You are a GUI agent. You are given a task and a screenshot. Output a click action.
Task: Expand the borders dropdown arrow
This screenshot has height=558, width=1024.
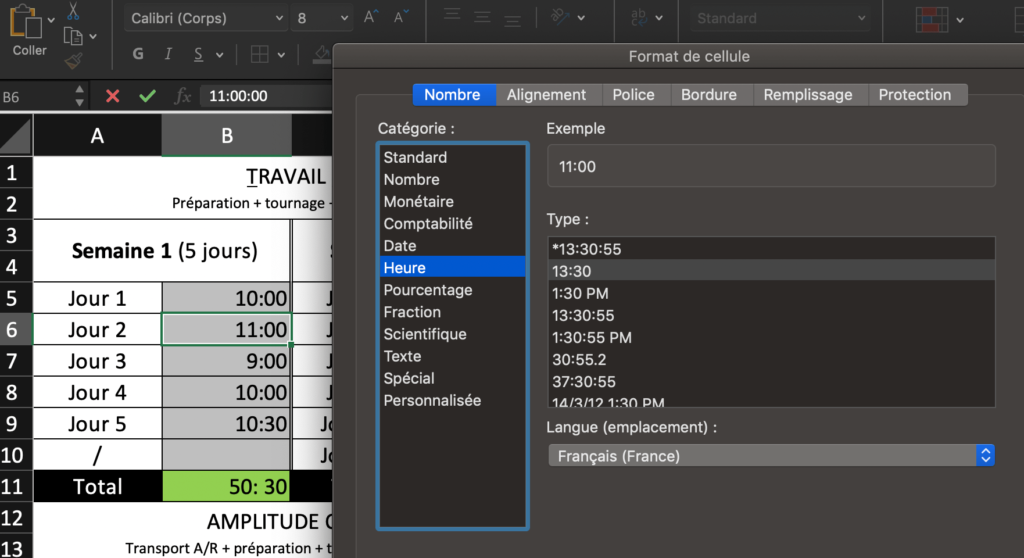(283, 54)
